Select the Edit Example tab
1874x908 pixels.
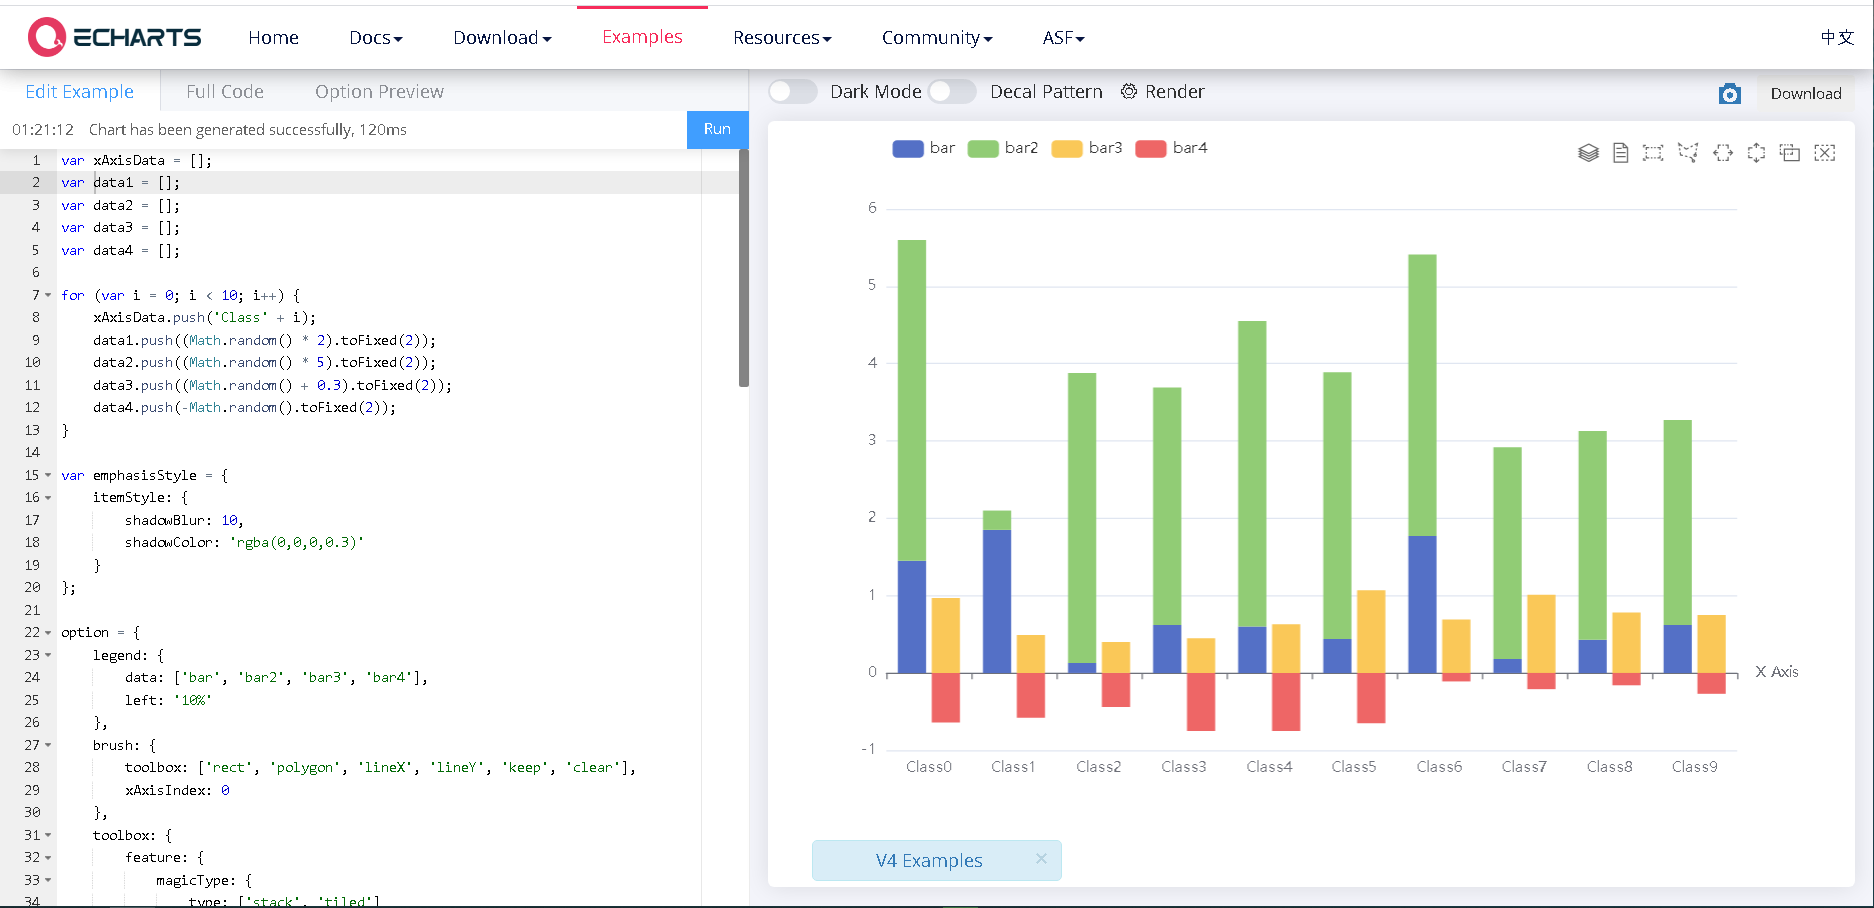(79, 92)
